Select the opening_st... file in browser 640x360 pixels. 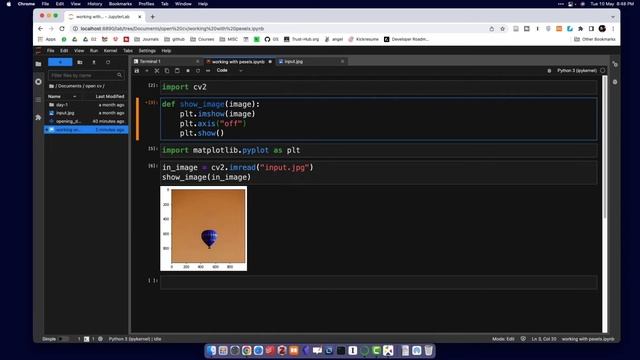click(86, 121)
